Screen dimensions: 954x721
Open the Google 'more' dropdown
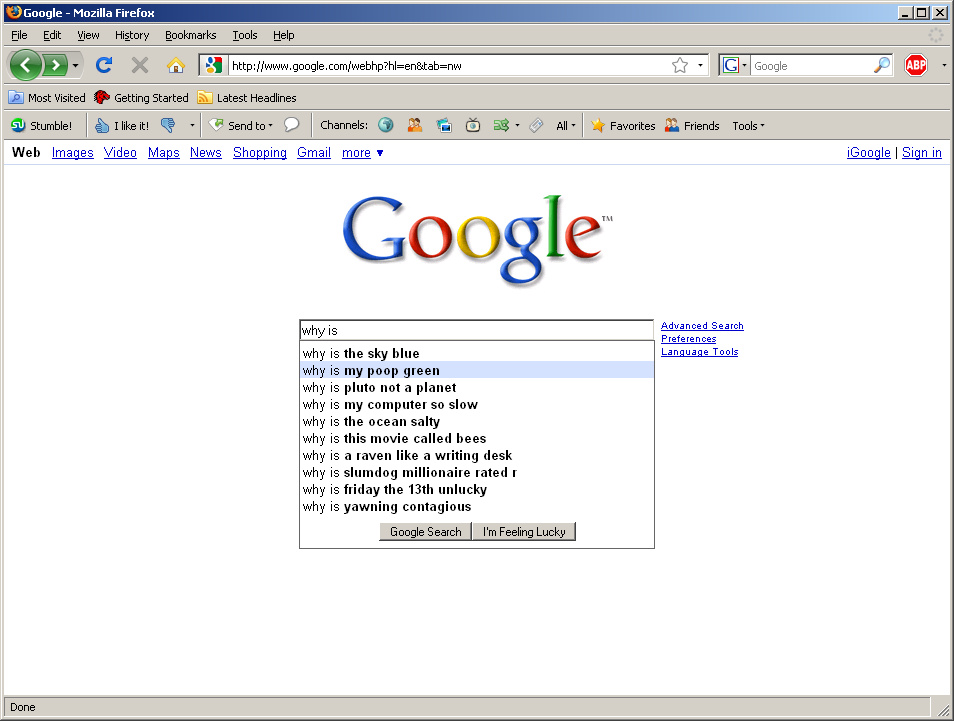363,153
